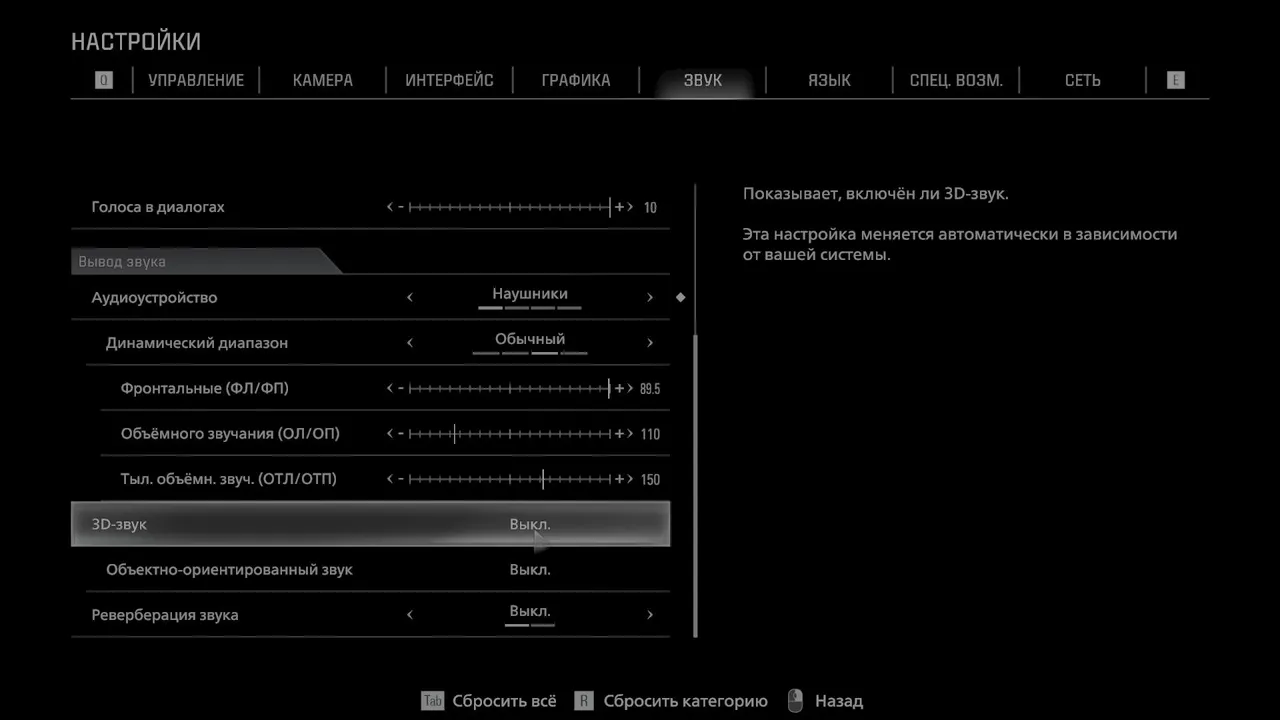Select the ЗВУК tab

[702, 80]
